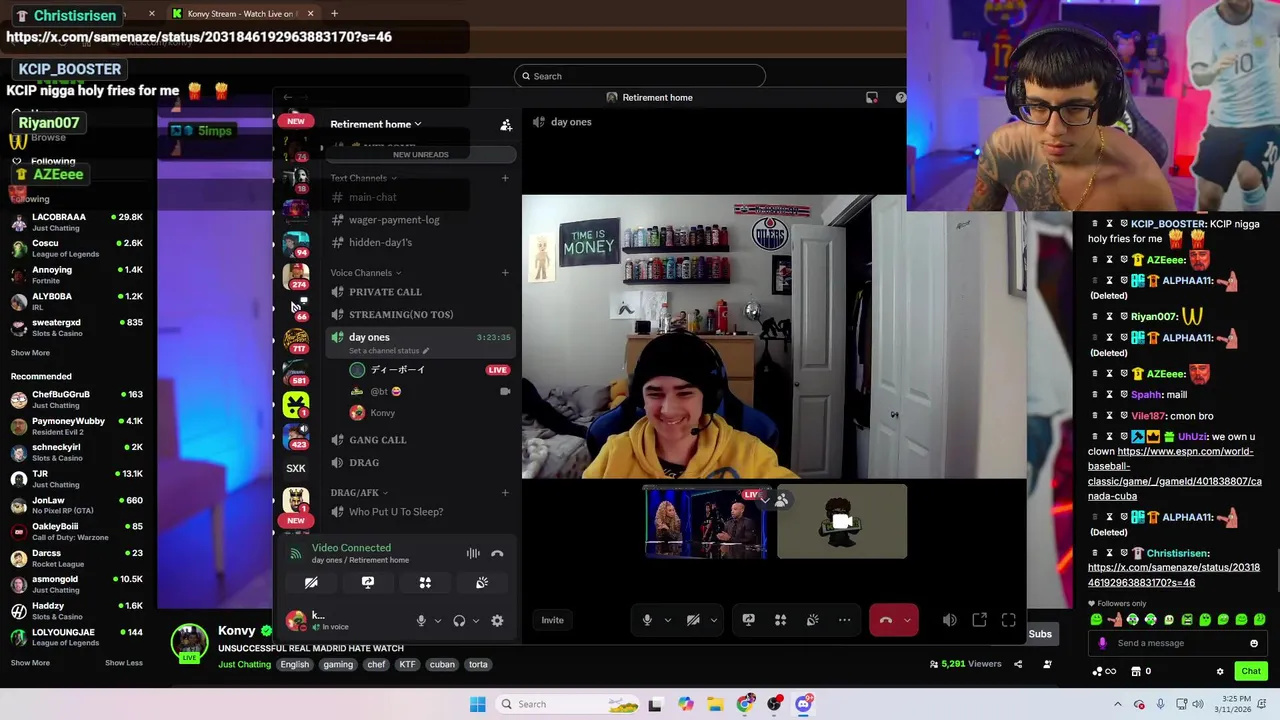Open main-chat text channel
1280x720 pixels.
420,197
